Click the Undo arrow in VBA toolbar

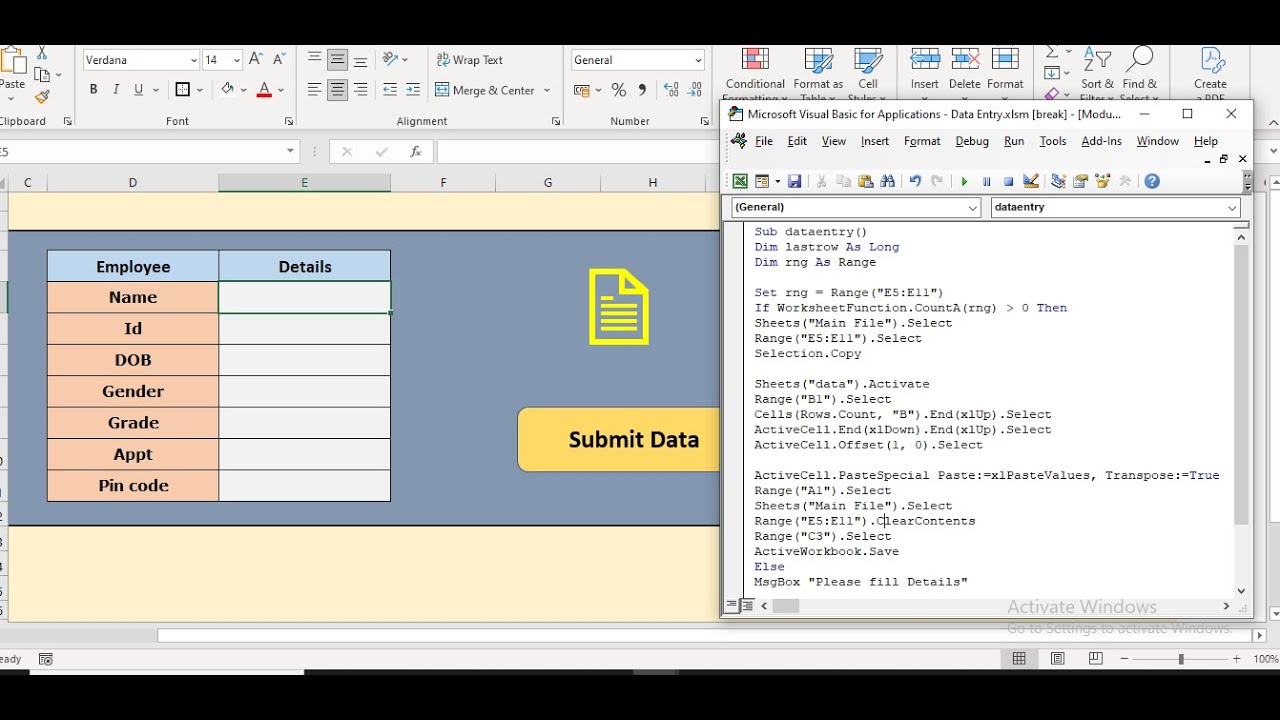coord(914,181)
